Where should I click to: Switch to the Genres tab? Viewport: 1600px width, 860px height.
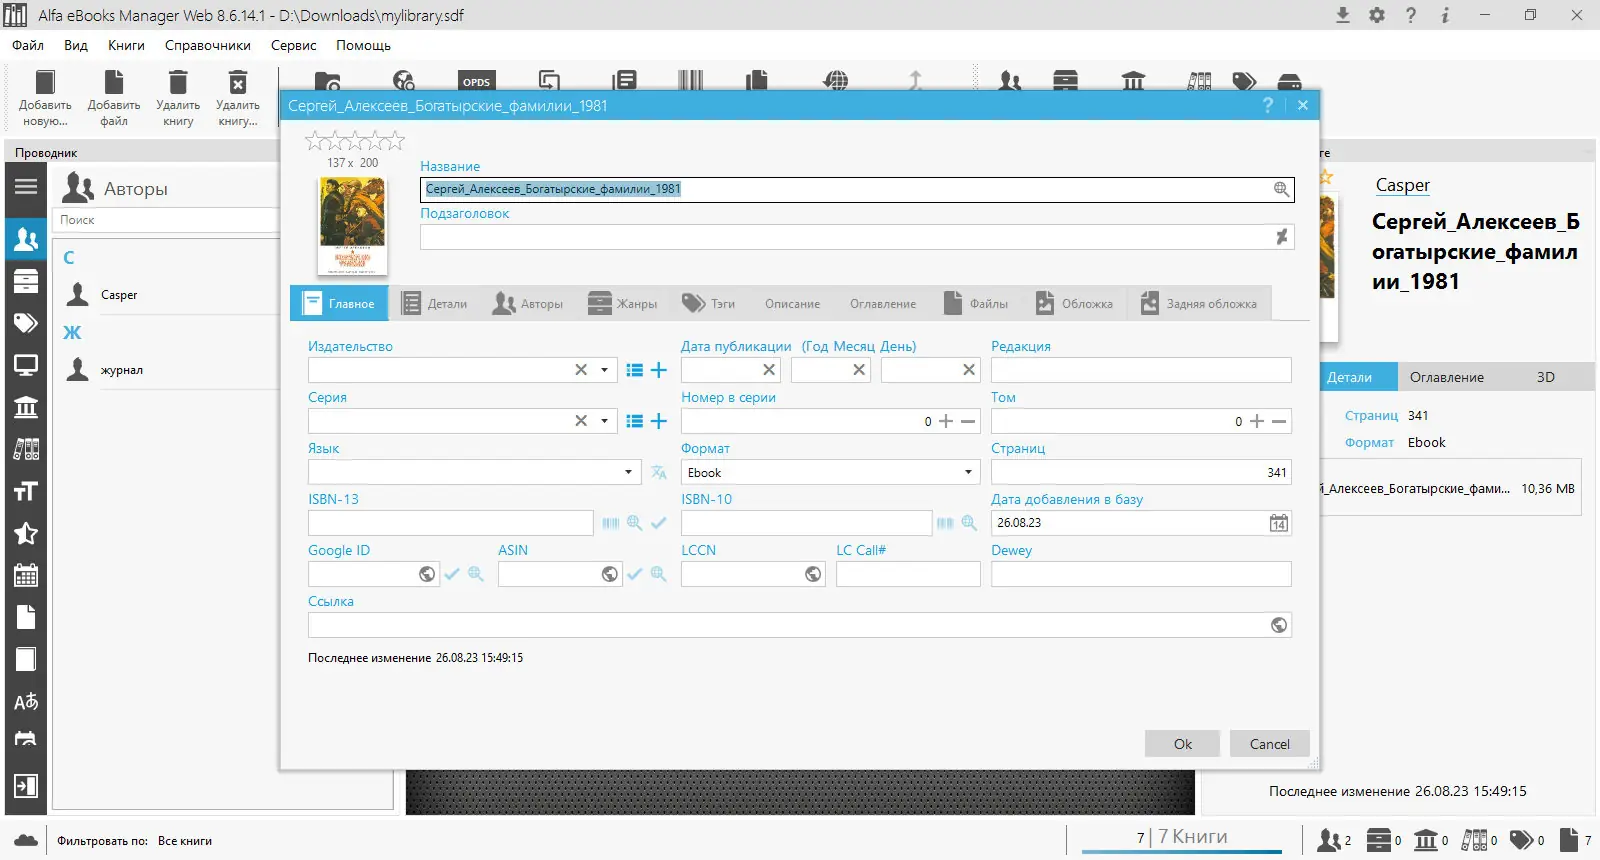[622, 303]
